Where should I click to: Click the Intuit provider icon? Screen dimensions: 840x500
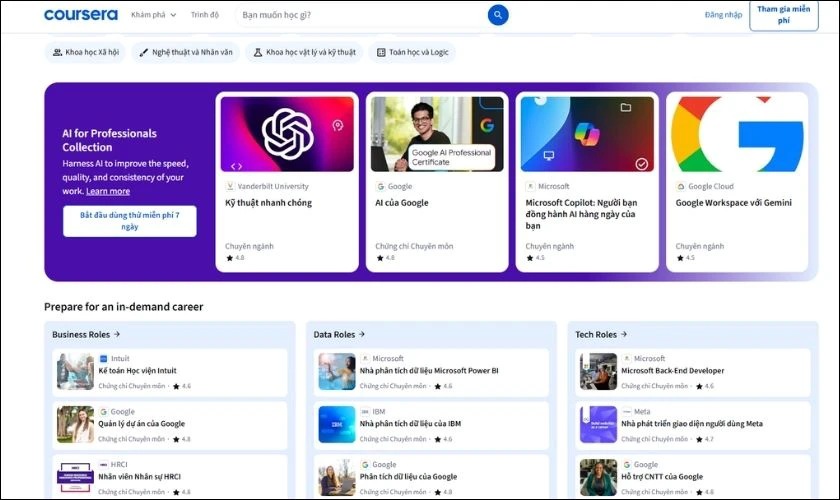[103, 359]
